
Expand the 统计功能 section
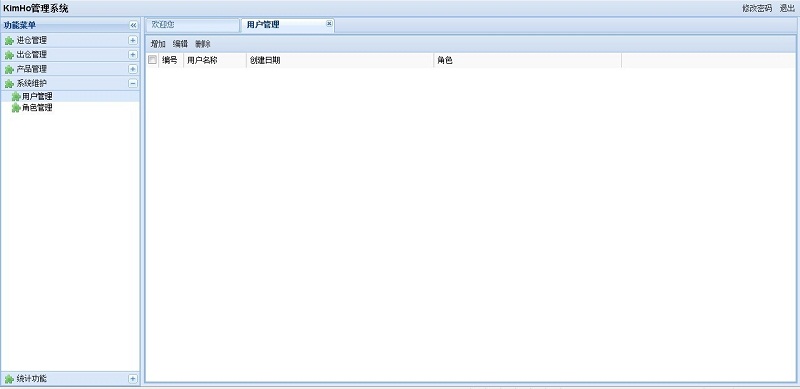(x=133, y=379)
